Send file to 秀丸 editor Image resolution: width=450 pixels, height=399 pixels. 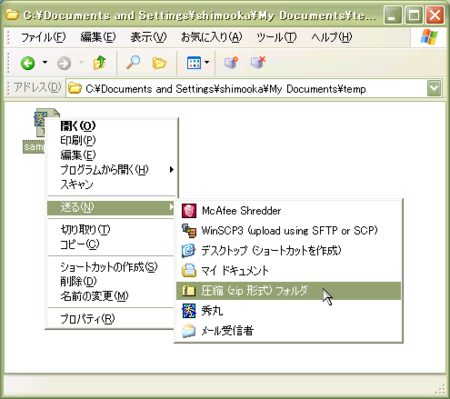click(x=288, y=311)
